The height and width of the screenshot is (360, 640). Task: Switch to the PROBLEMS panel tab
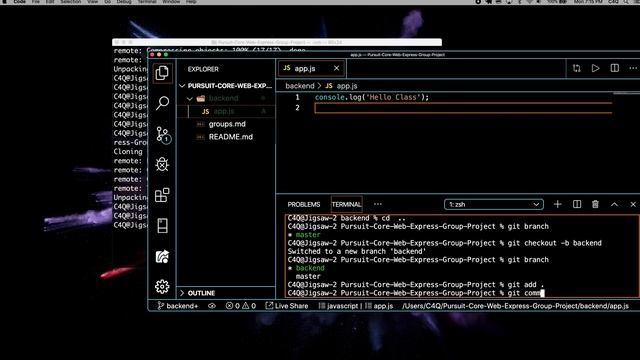304,204
